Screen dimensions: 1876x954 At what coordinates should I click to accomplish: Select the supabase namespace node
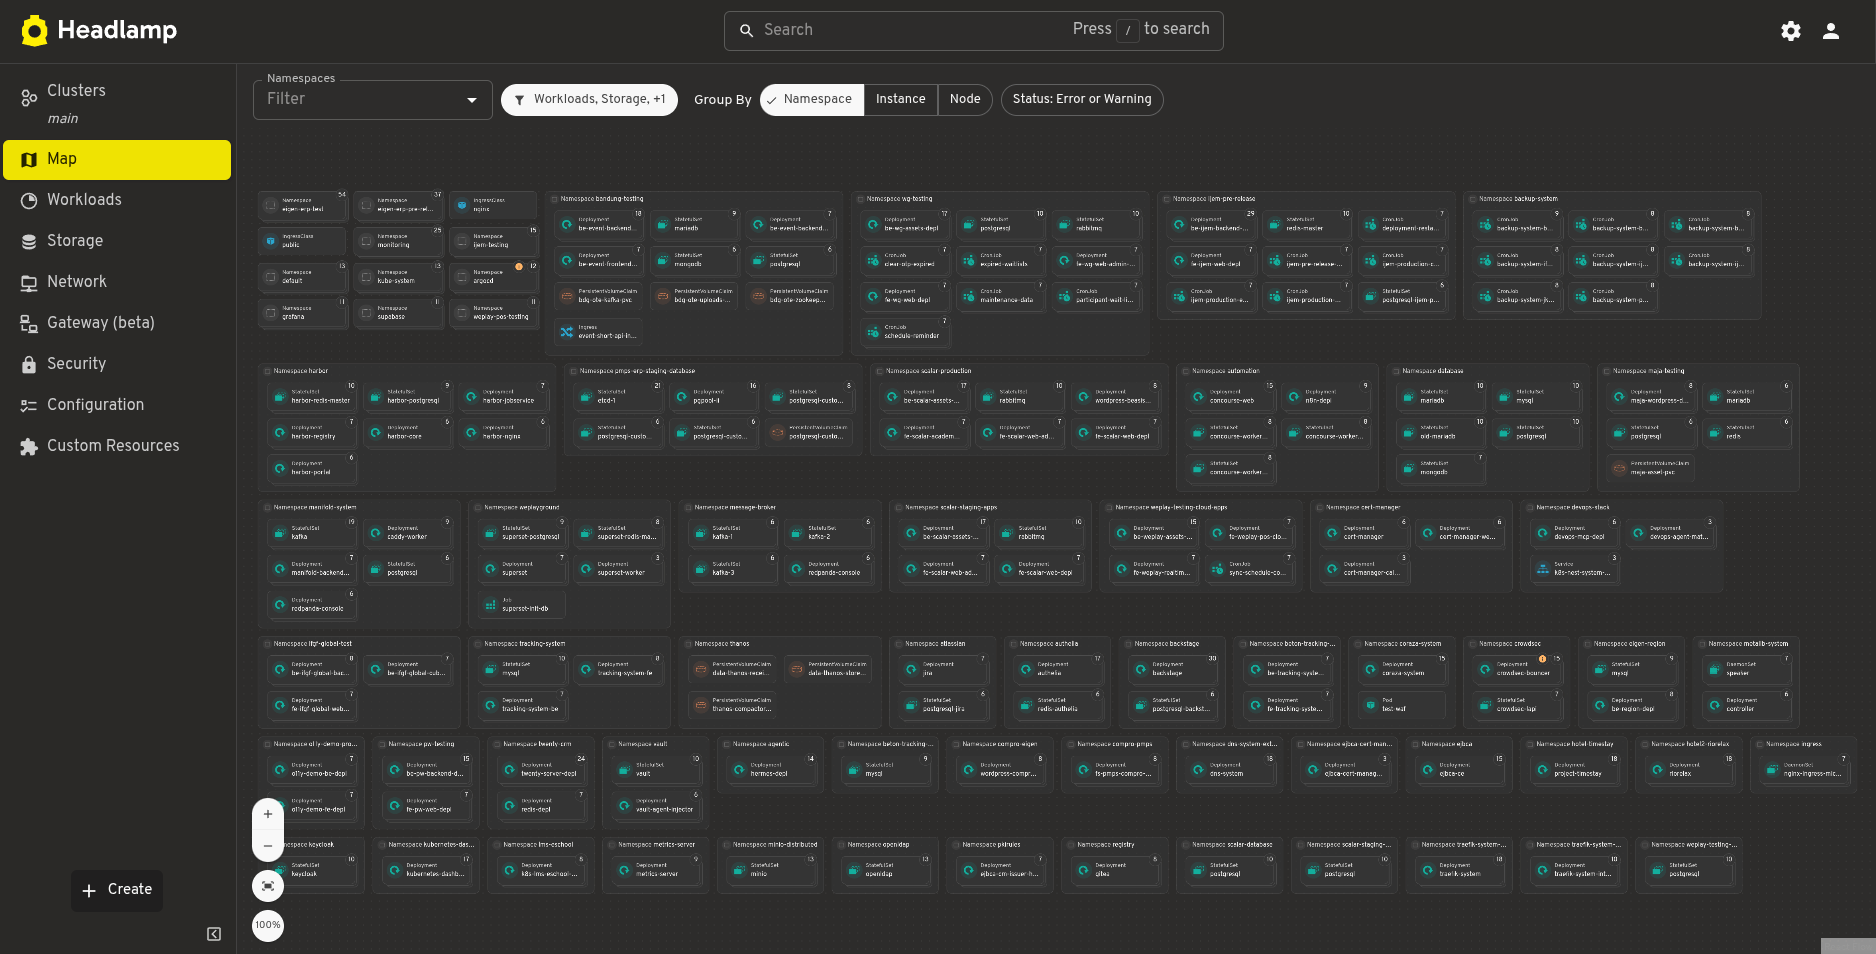(399, 313)
